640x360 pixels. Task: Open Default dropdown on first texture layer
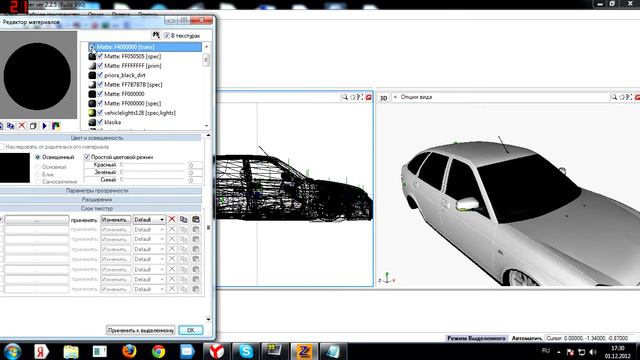point(149,220)
